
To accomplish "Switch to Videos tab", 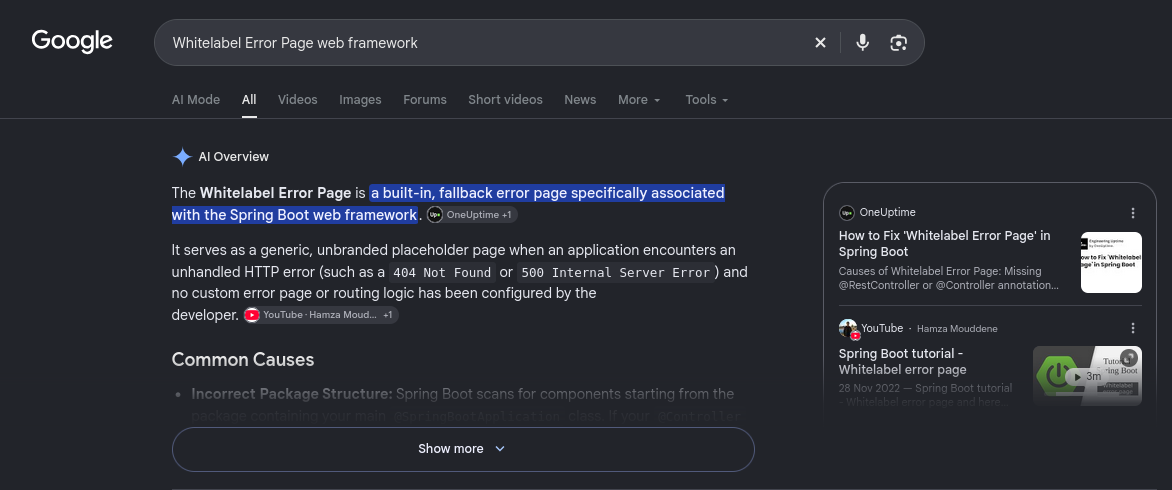I will click(297, 99).
